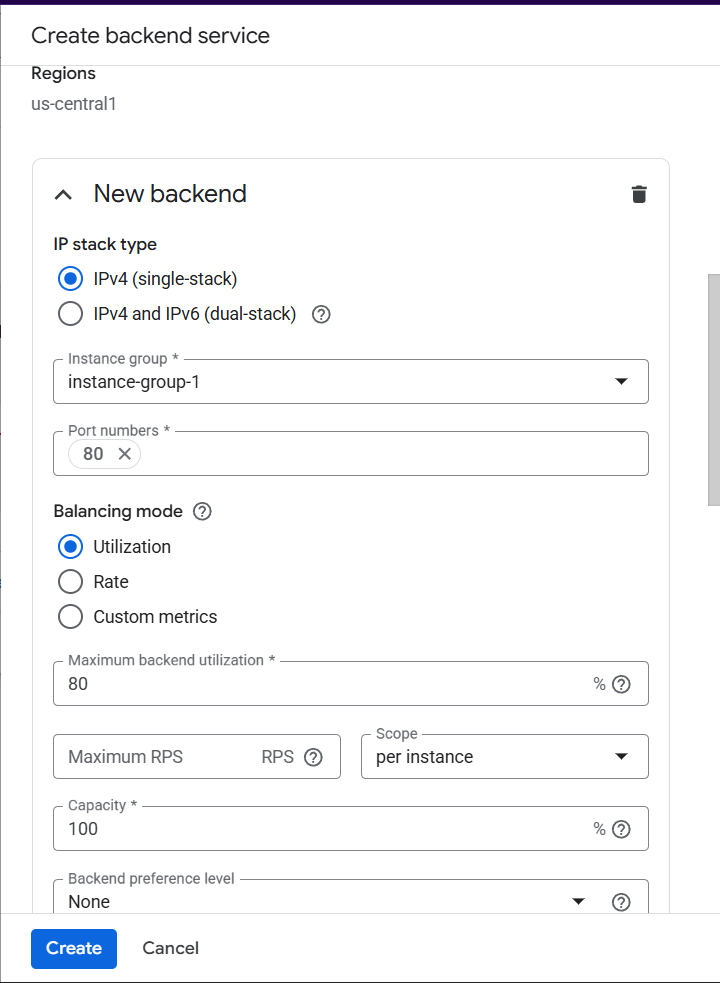Click help icon in Capacity field

pyautogui.click(x=621, y=829)
